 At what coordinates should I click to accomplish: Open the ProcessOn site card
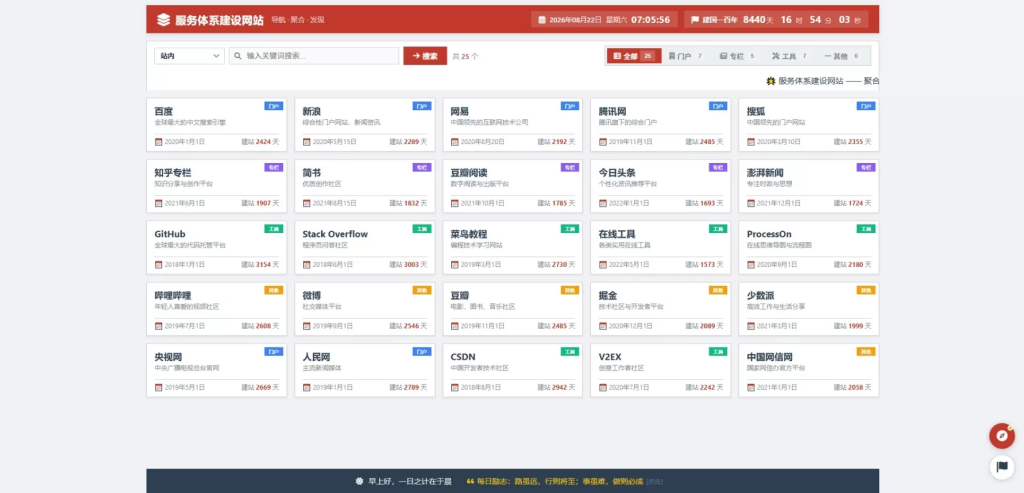(x=808, y=247)
